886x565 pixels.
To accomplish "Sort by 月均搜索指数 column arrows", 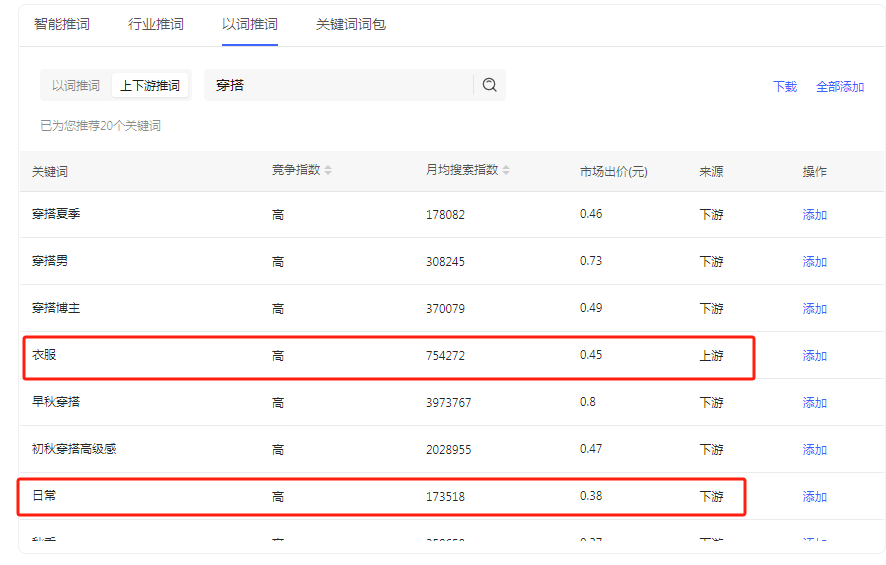I will coord(506,170).
